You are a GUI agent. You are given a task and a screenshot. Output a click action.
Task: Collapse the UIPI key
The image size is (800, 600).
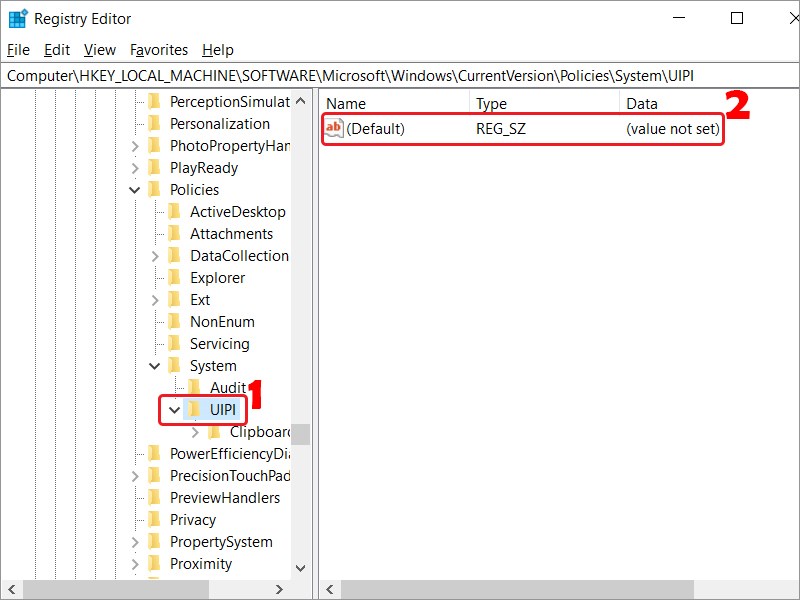pos(174,410)
